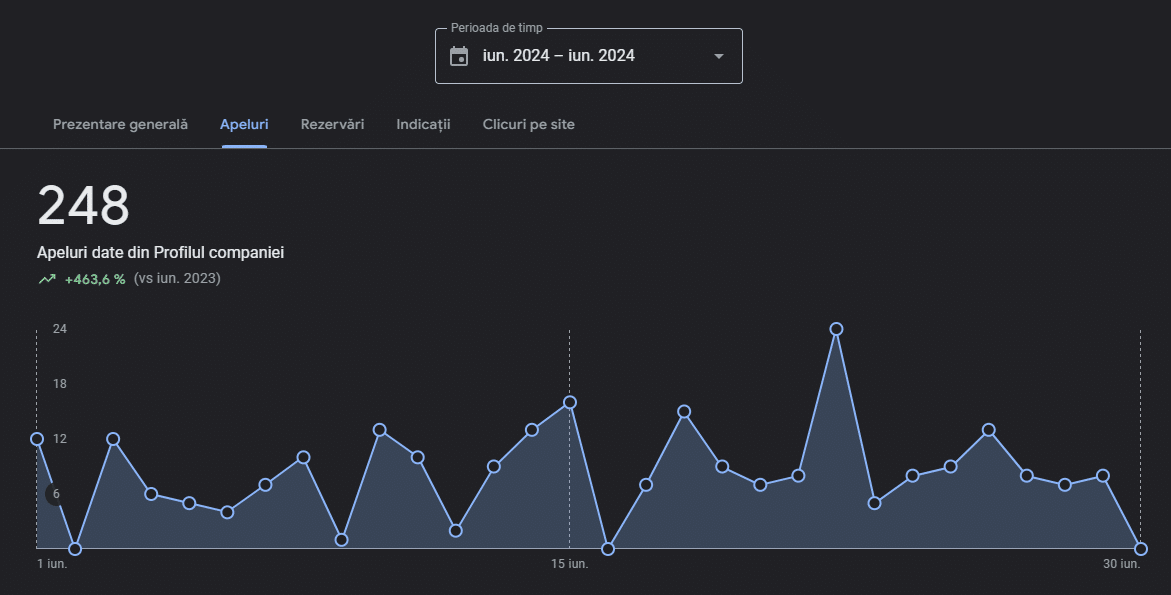The height and width of the screenshot is (595, 1171).
Task: Click the 15 iun. x-axis label
Action: pyautogui.click(x=570, y=564)
